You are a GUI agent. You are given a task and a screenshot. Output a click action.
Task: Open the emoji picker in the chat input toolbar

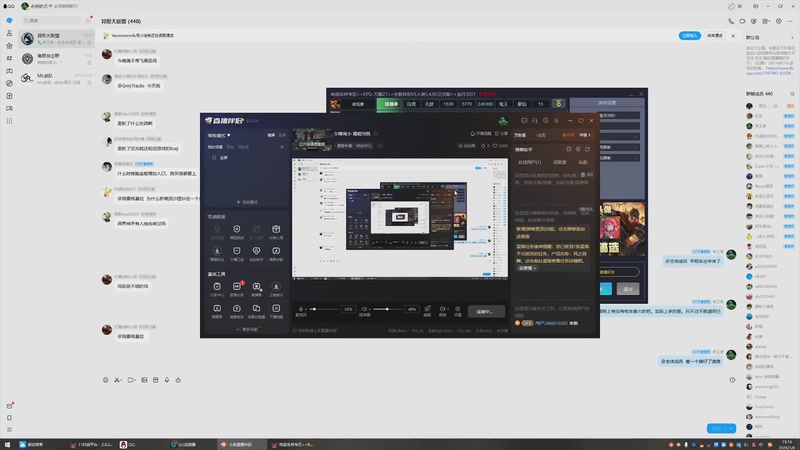click(106, 380)
